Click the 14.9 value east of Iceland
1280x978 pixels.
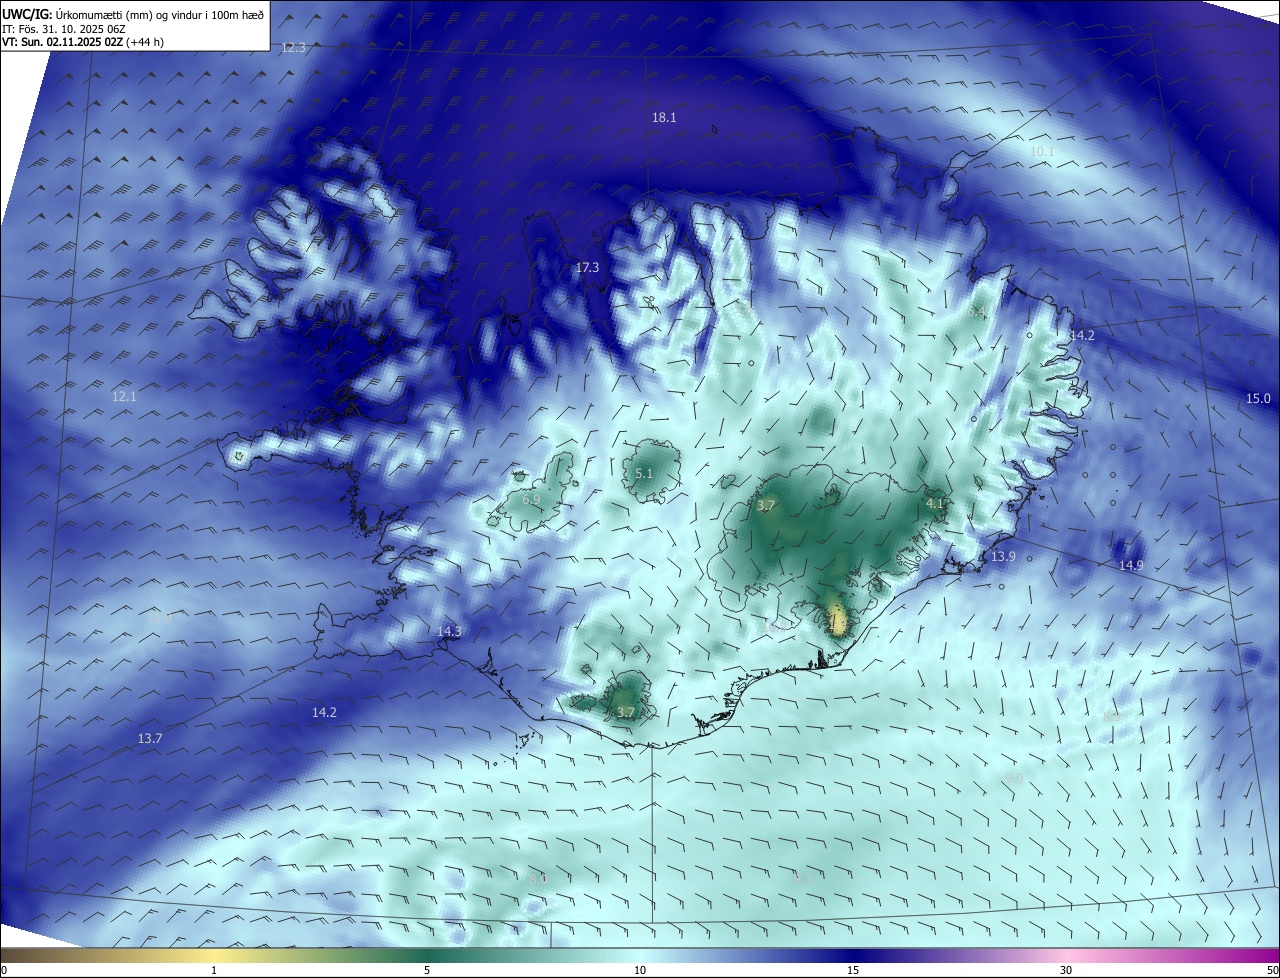coord(1131,565)
